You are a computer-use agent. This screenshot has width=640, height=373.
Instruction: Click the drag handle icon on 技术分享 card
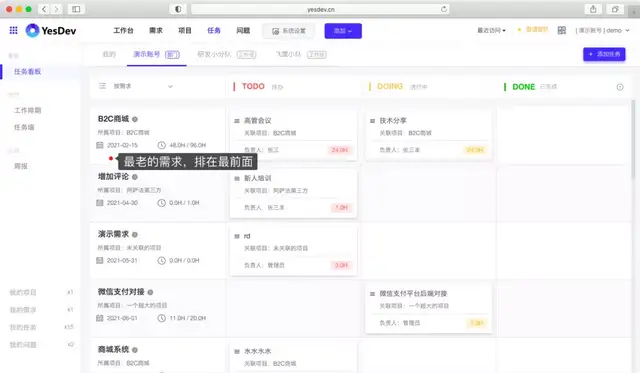(372, 121)
